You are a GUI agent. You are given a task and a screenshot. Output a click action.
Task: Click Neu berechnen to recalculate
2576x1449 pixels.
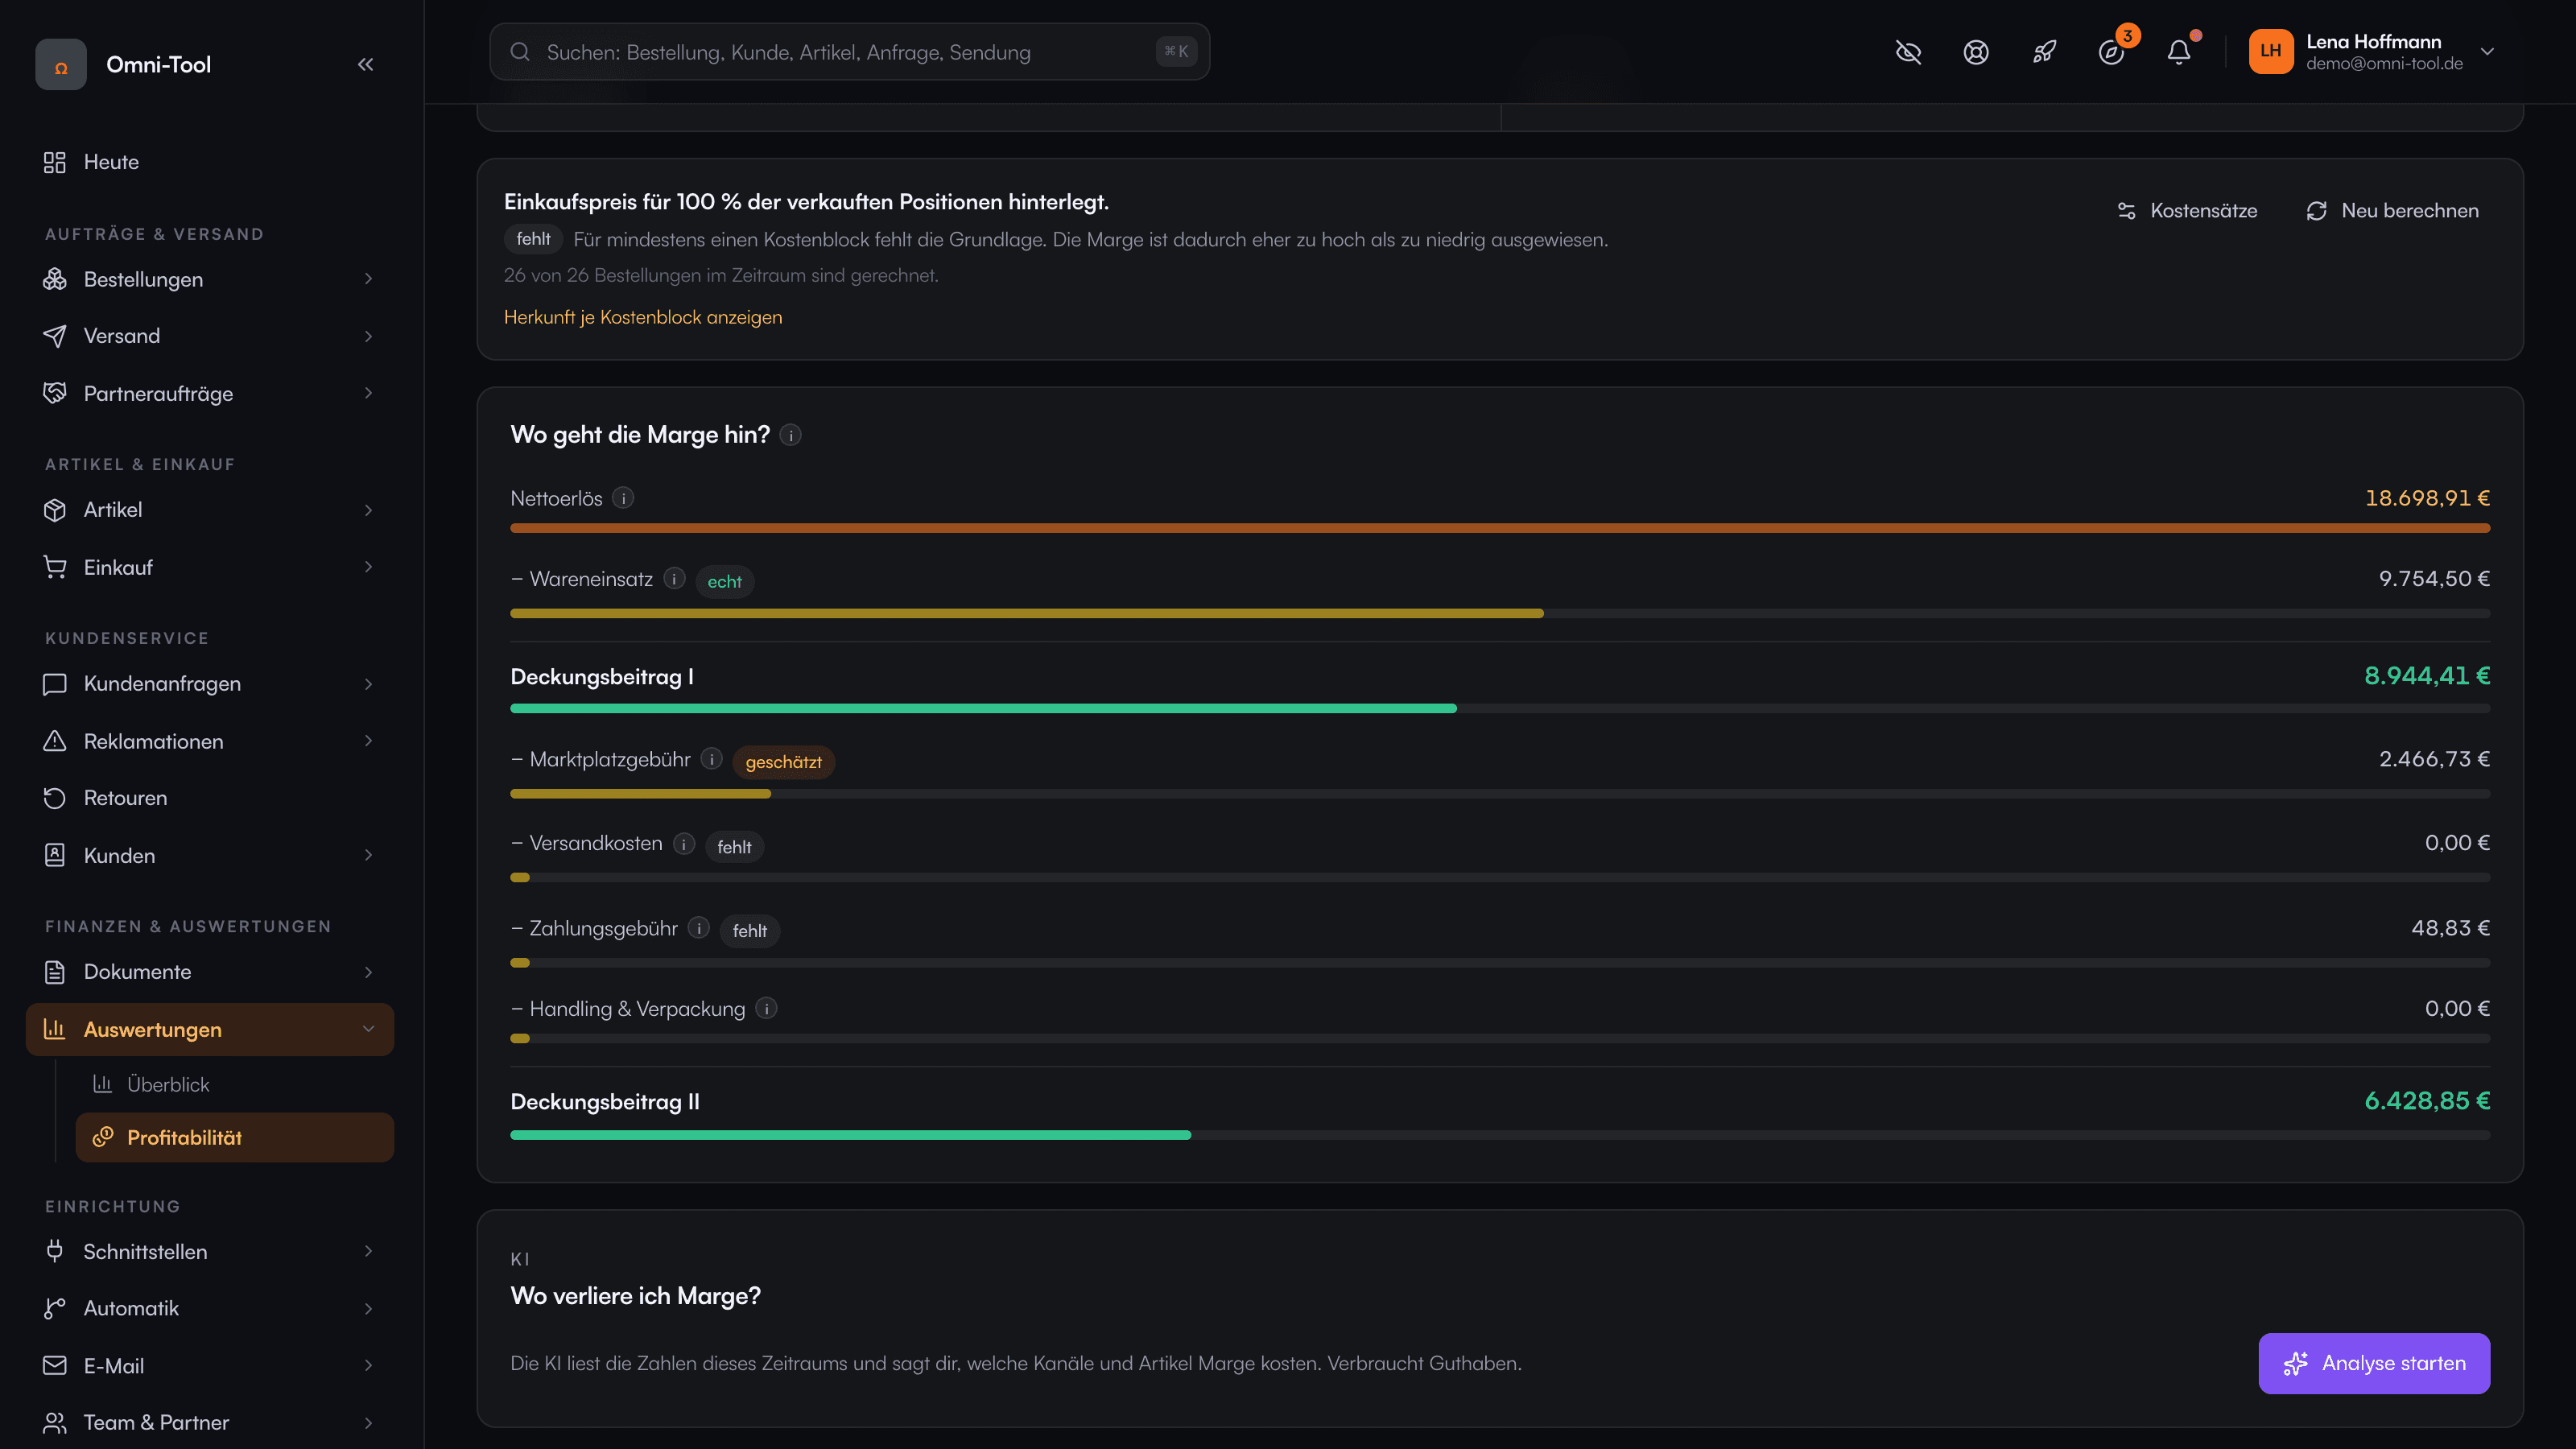pos(2393,210)
